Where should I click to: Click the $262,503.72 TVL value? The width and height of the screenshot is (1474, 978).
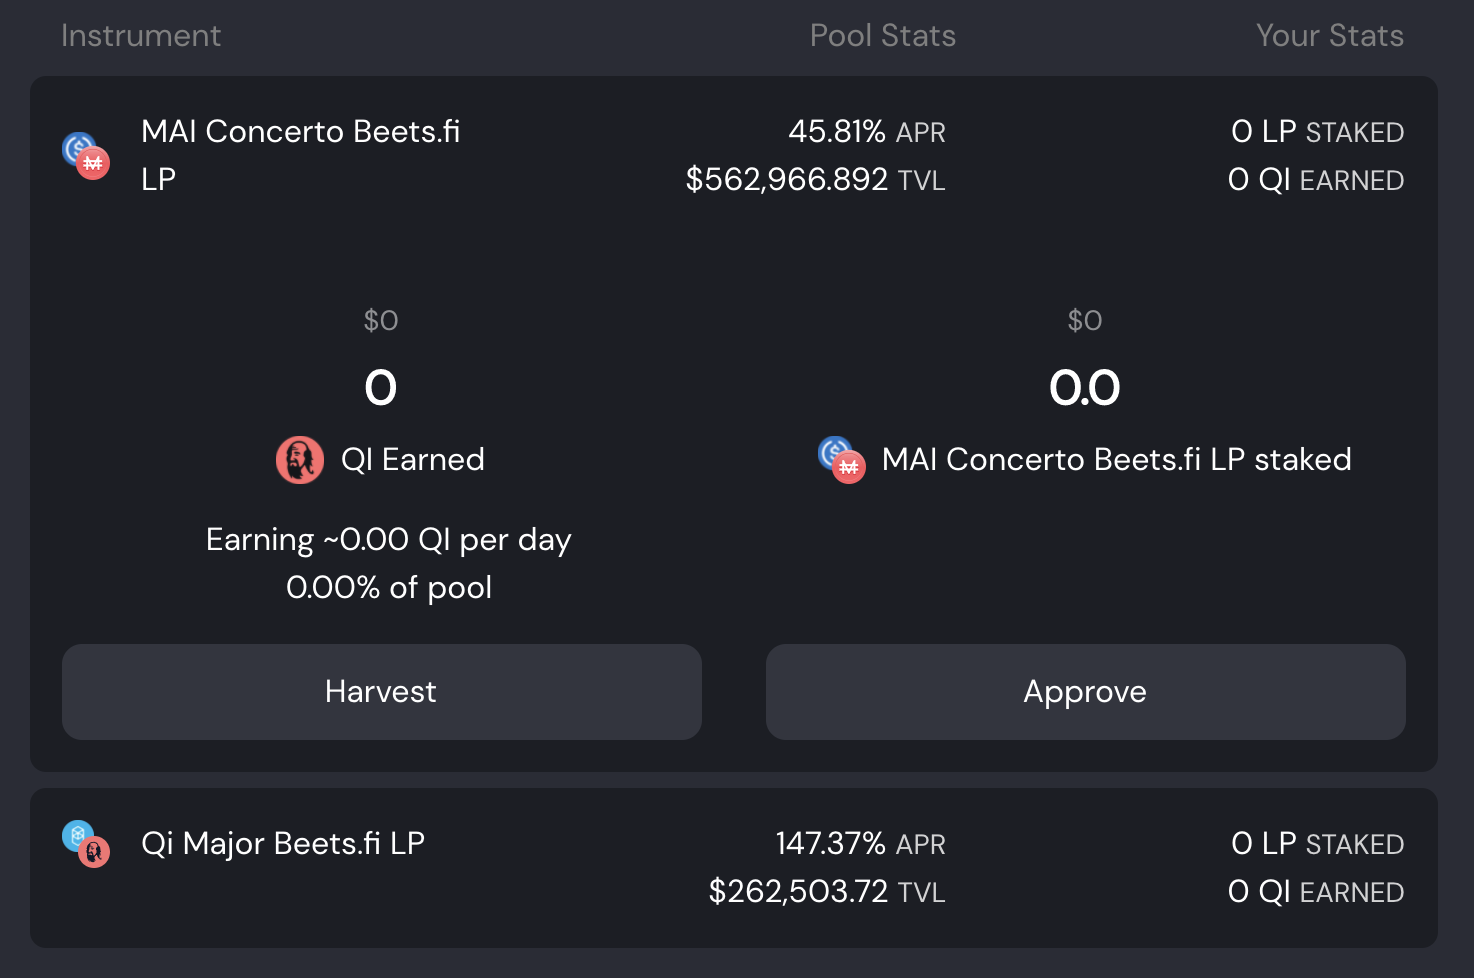point(826,891)
